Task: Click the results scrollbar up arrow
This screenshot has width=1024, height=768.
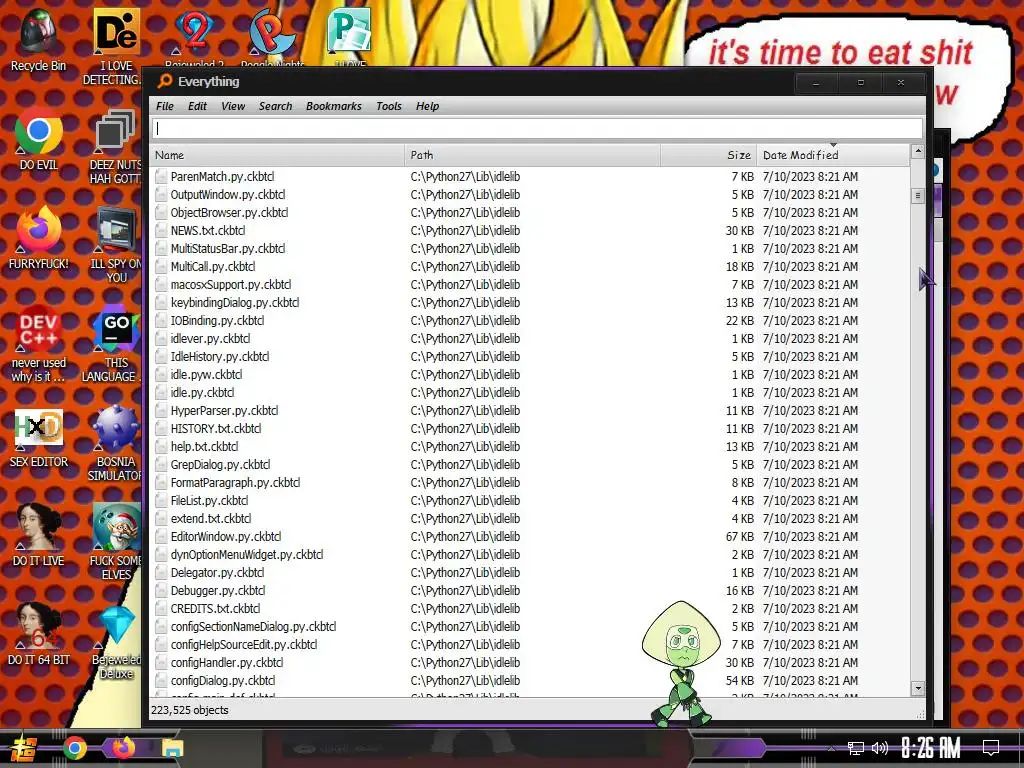Action: 918,152
